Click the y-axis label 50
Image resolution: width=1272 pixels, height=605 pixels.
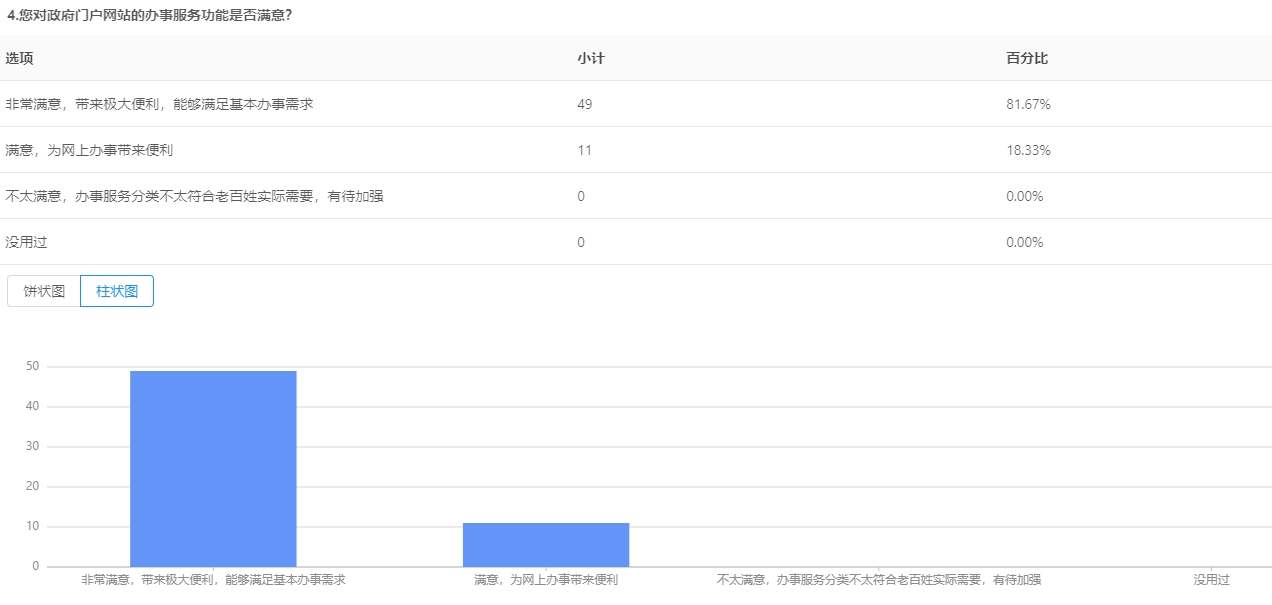click(32, 366)
